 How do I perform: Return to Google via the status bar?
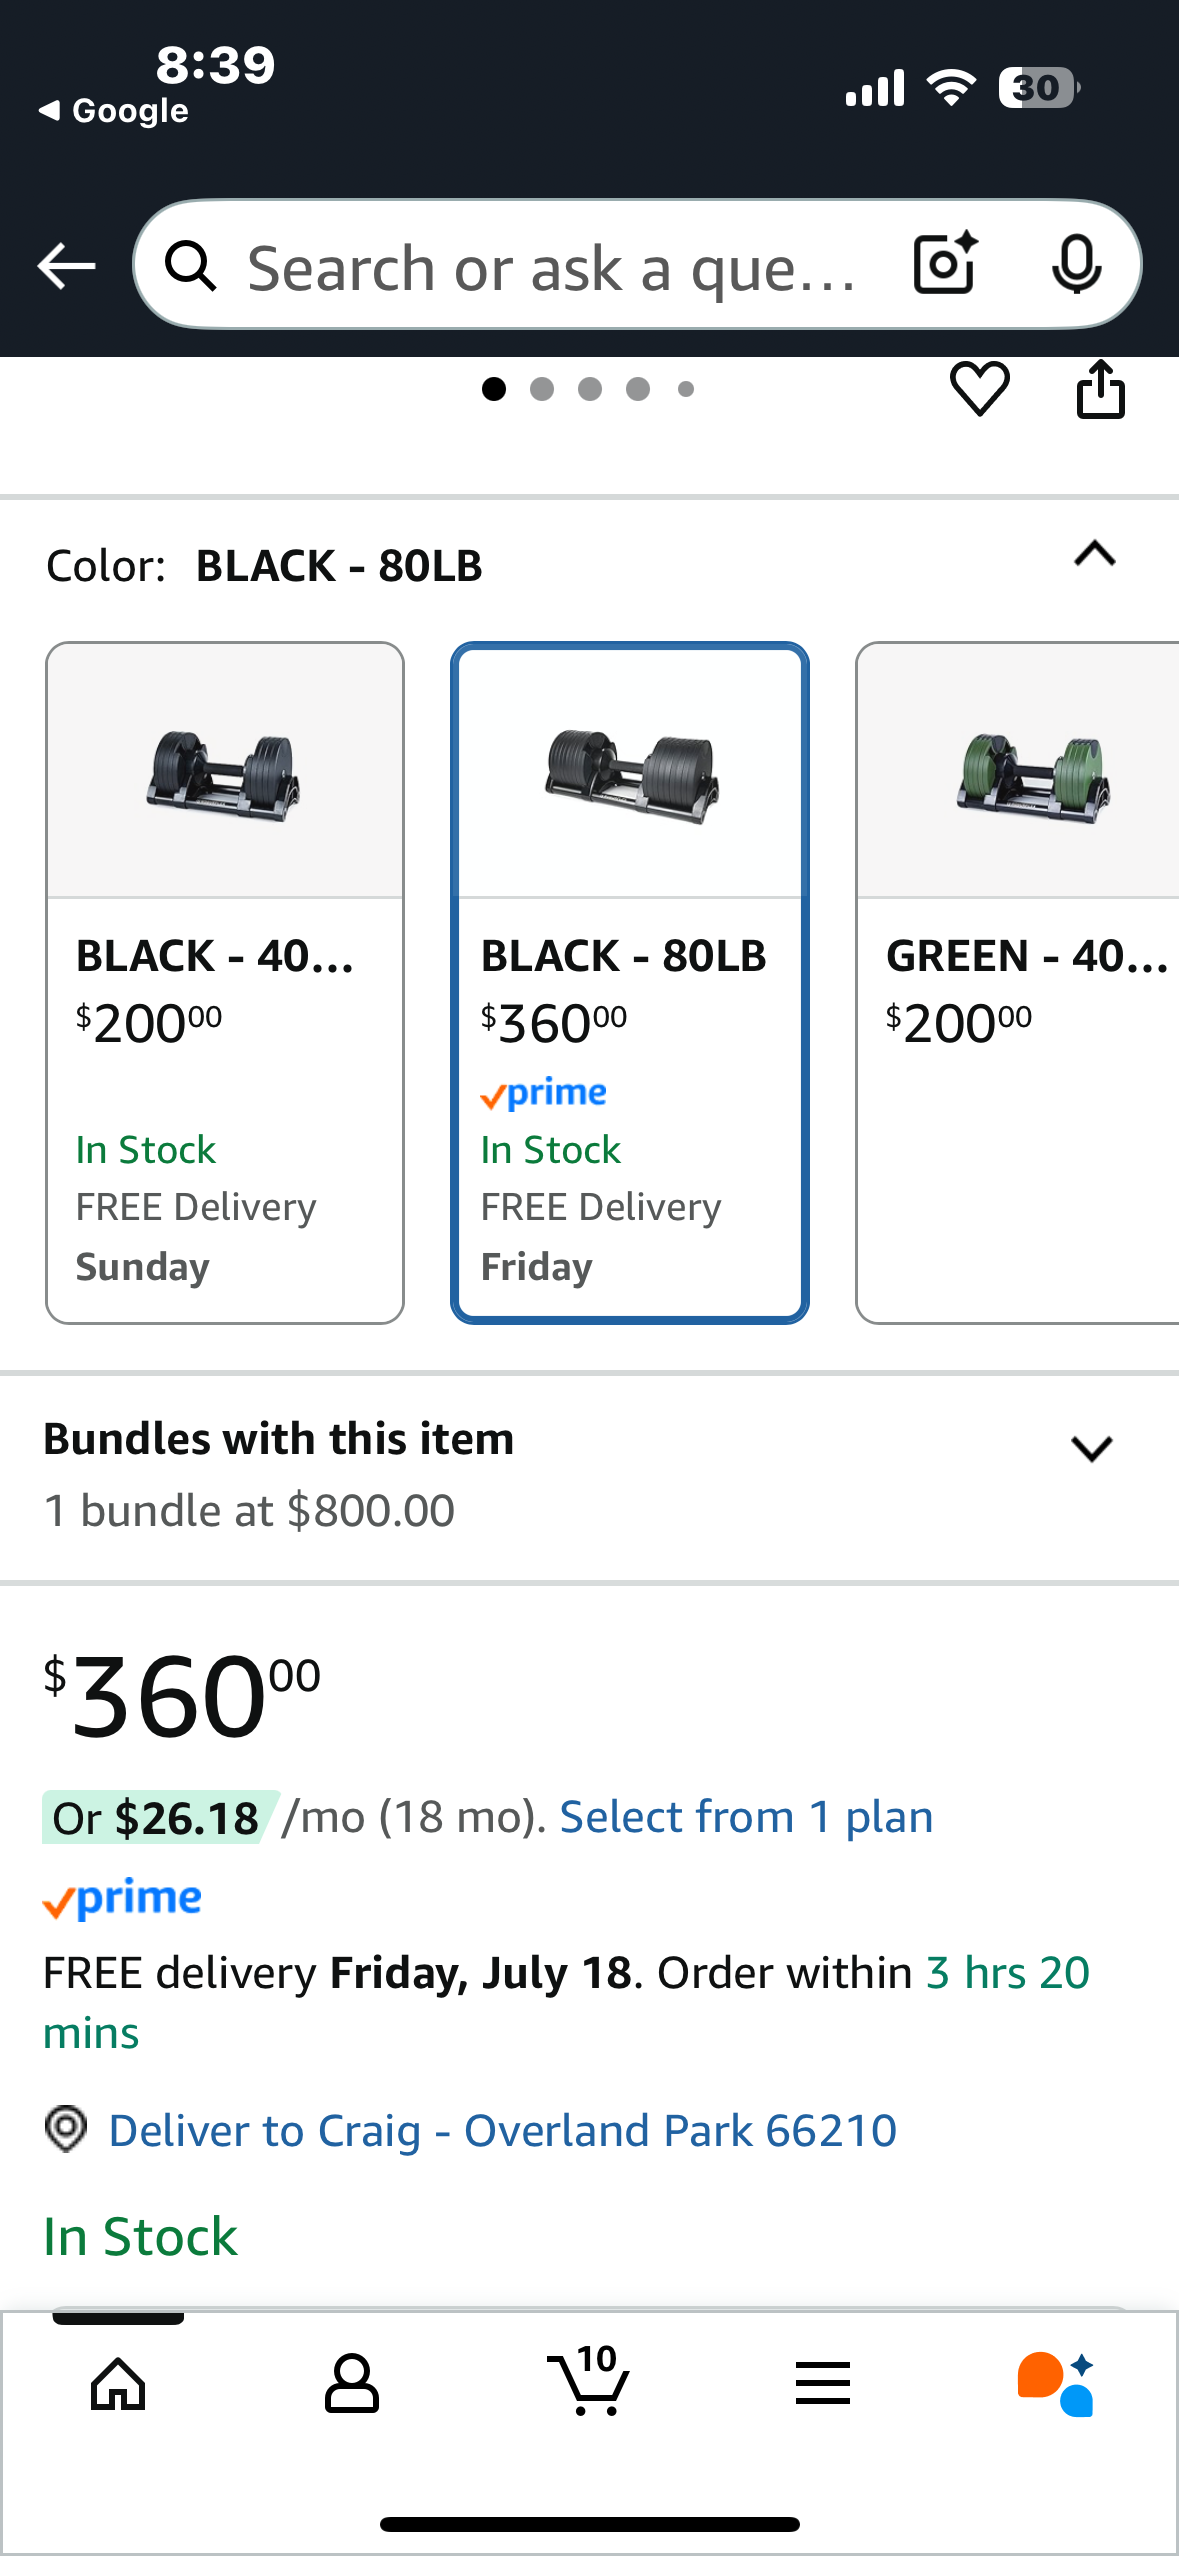[113, 110]
